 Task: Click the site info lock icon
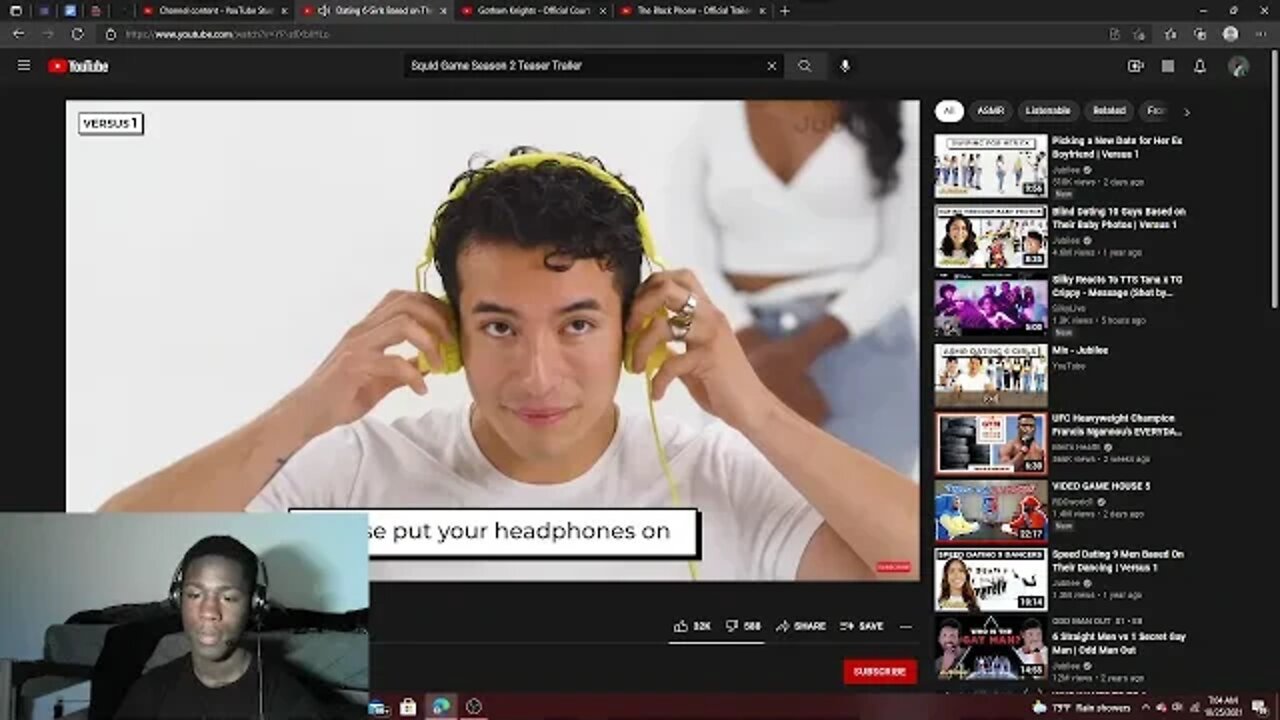(x=111, y=34)
